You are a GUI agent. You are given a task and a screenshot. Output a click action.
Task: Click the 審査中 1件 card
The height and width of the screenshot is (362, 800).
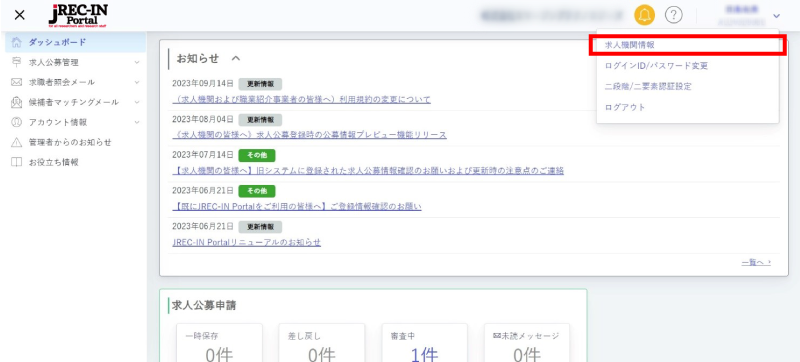[424, 343]
